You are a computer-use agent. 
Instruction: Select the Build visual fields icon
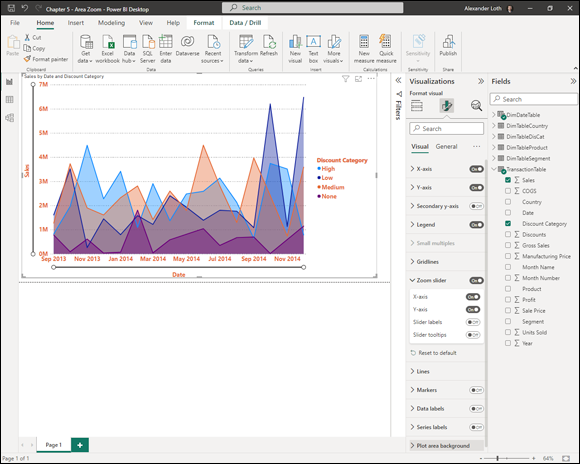pos(417,106)
